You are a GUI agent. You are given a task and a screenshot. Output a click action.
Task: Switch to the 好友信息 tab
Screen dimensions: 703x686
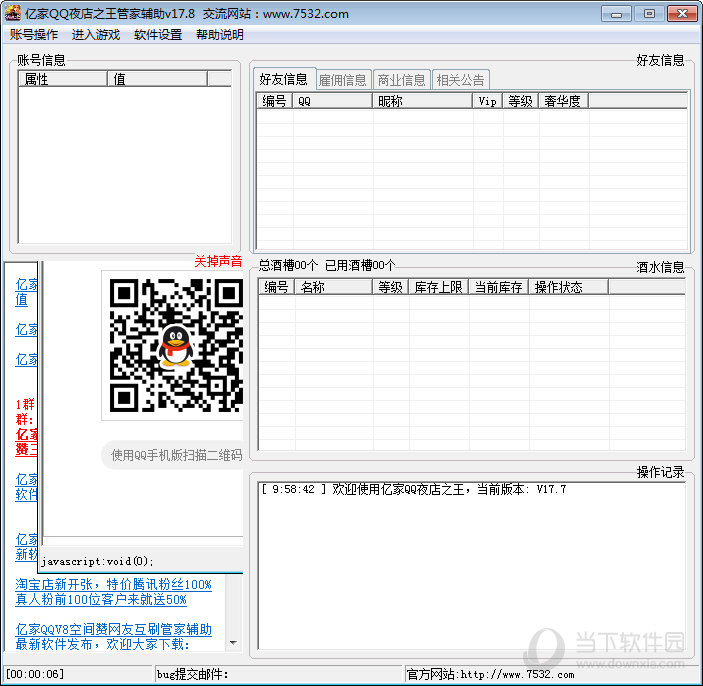pos(284,79)
